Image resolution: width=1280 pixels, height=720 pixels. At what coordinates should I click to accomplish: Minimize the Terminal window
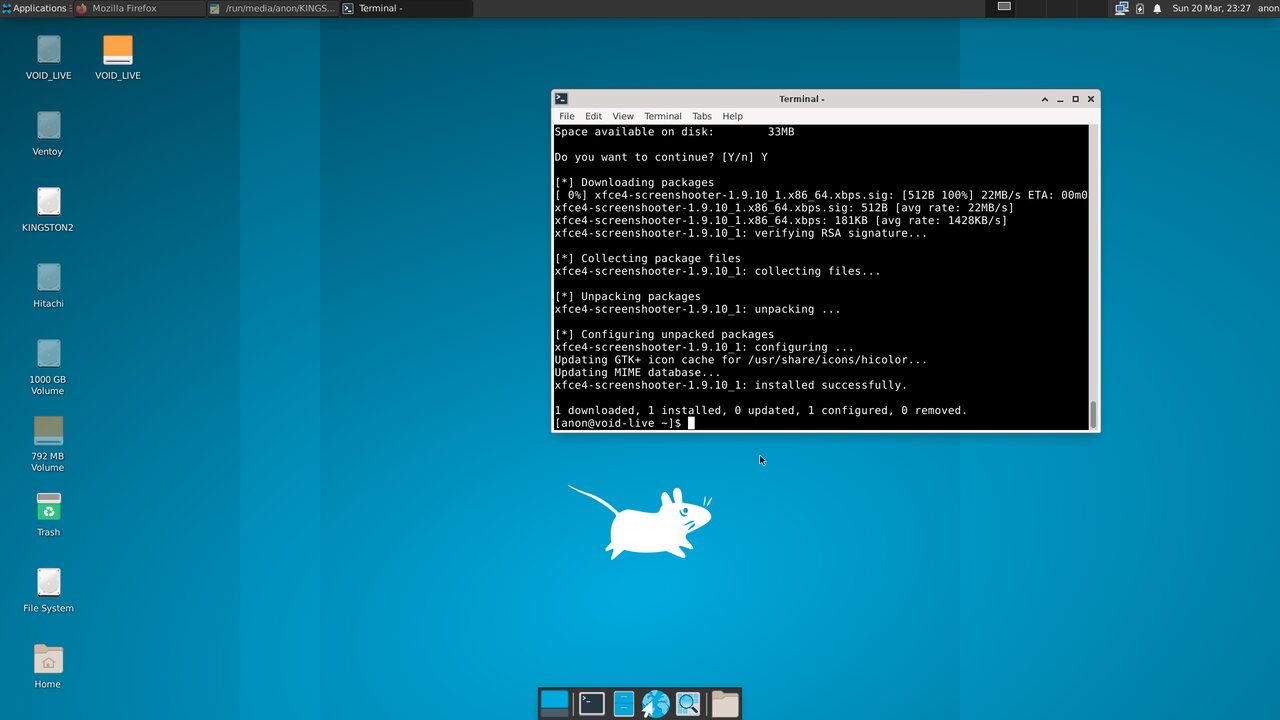pyautogui.click(x=1060, y=99)
